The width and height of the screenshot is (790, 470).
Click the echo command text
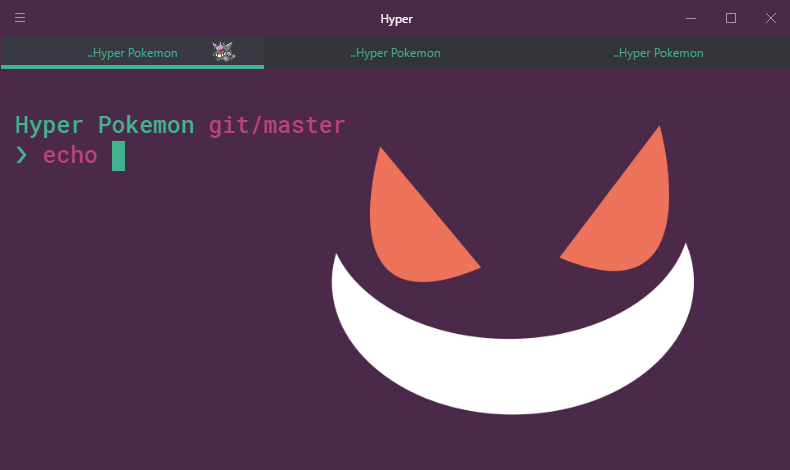(70, 156)
